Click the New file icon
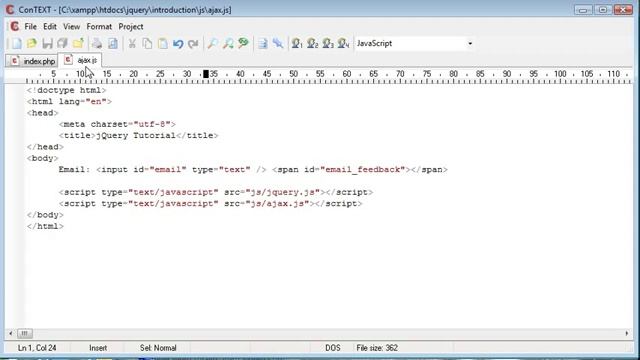 (x=17, y=43)
